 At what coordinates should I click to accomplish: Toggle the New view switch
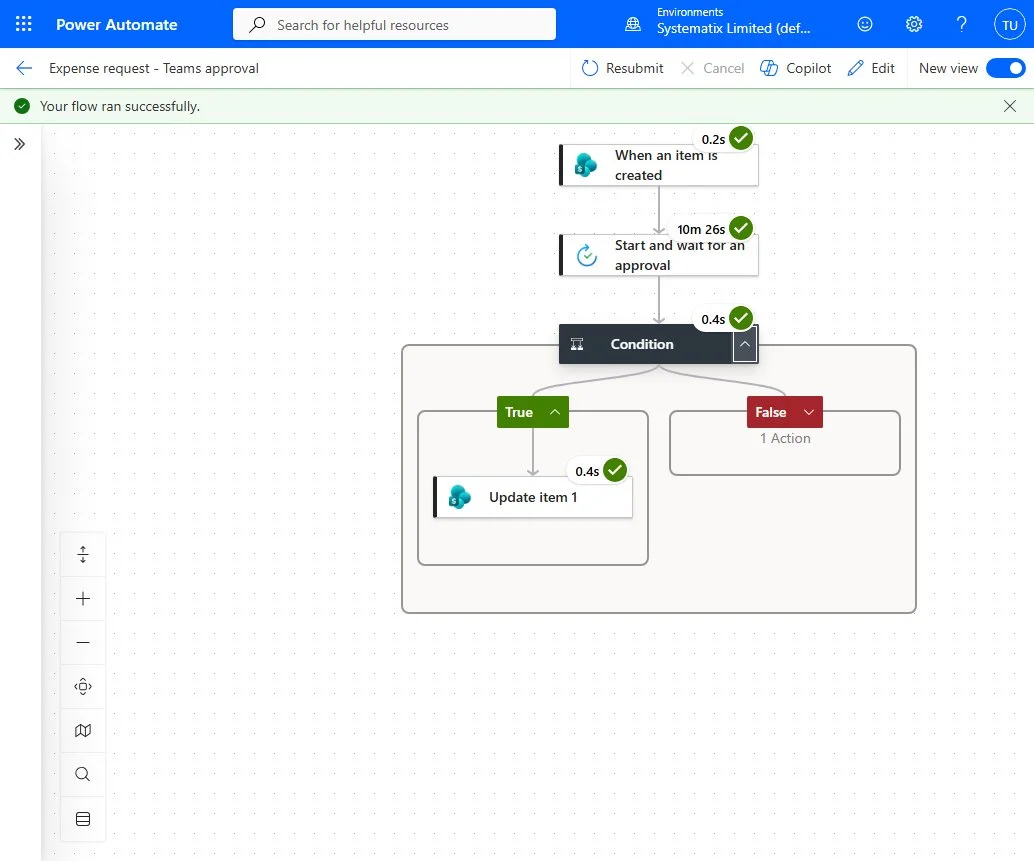[1006, 68]
